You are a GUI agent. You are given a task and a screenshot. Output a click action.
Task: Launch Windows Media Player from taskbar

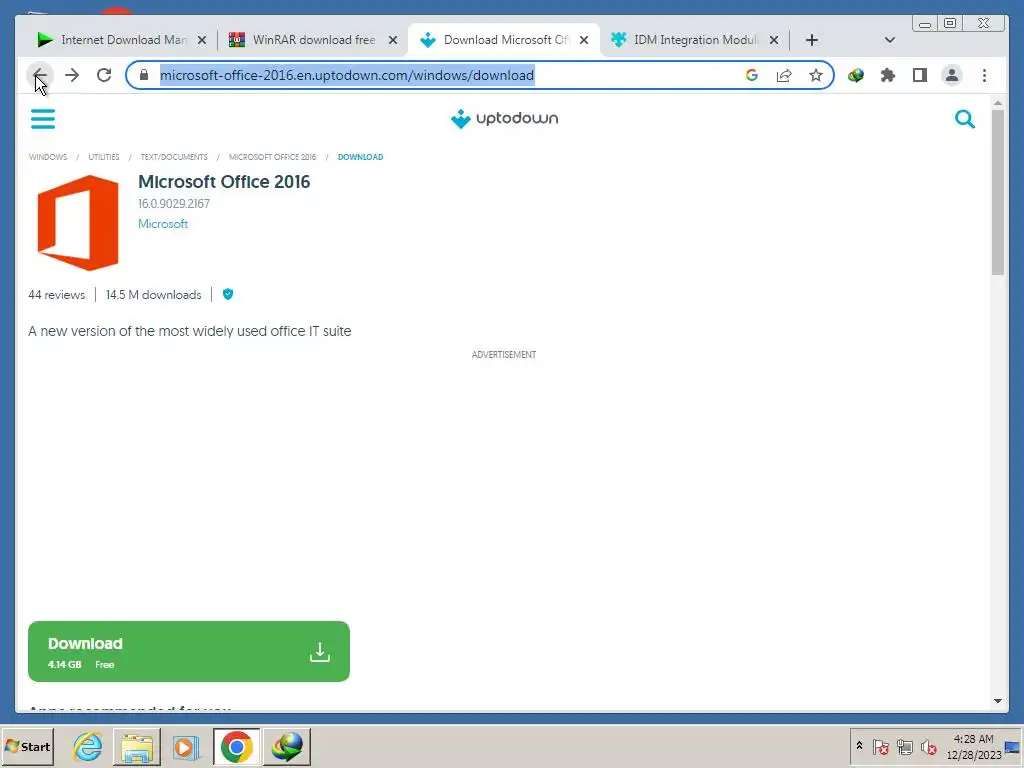click(186, 747)
